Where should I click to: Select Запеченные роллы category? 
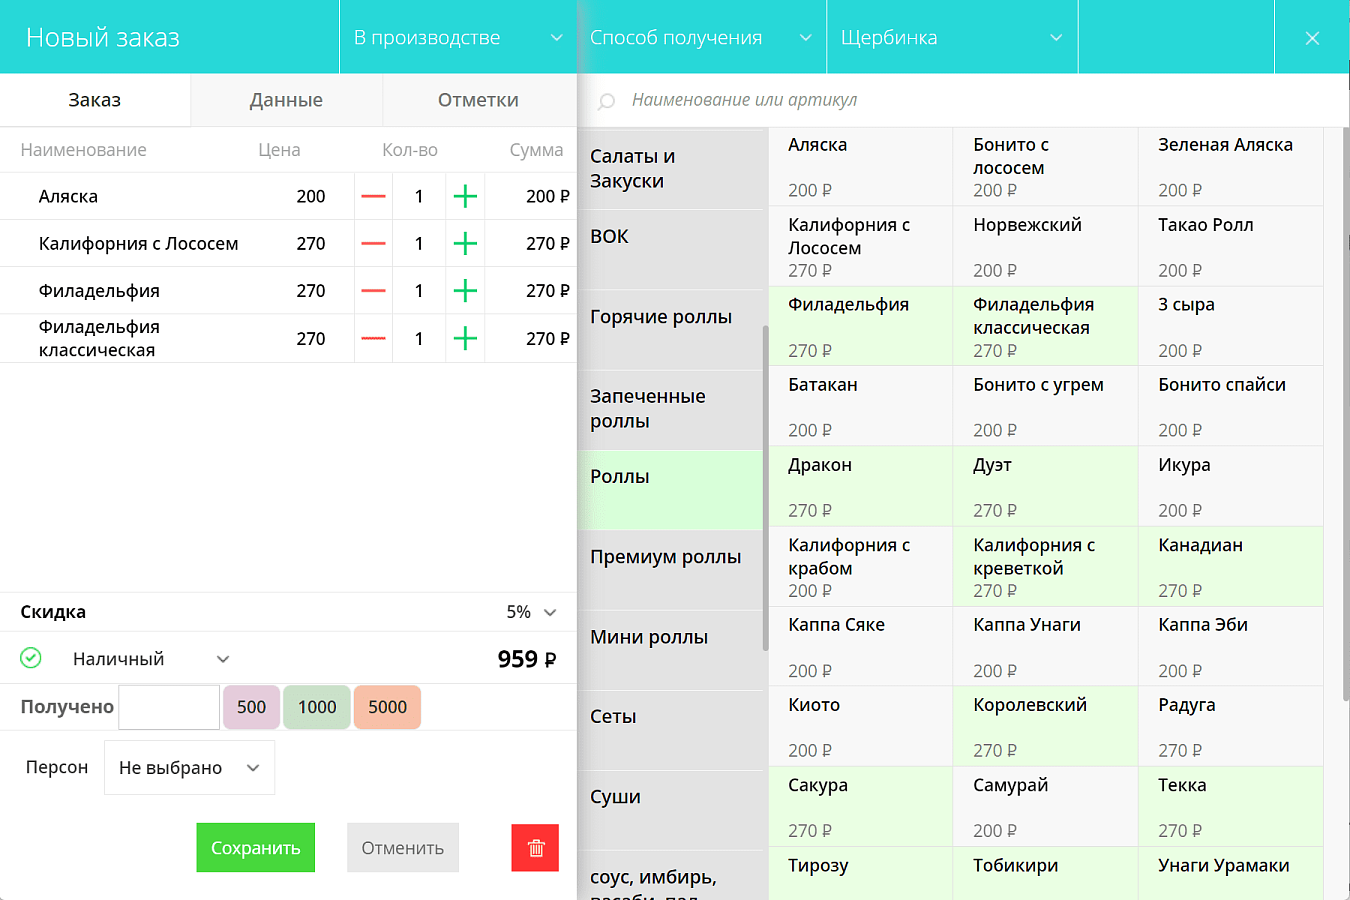[670, 410]
